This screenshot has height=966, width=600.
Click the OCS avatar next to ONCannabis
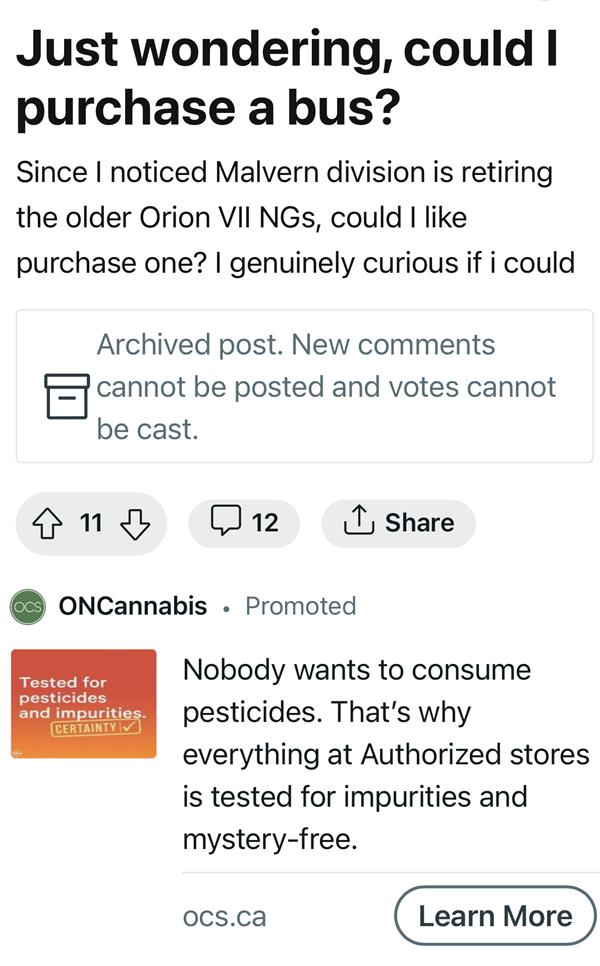[x=30, y=606]
